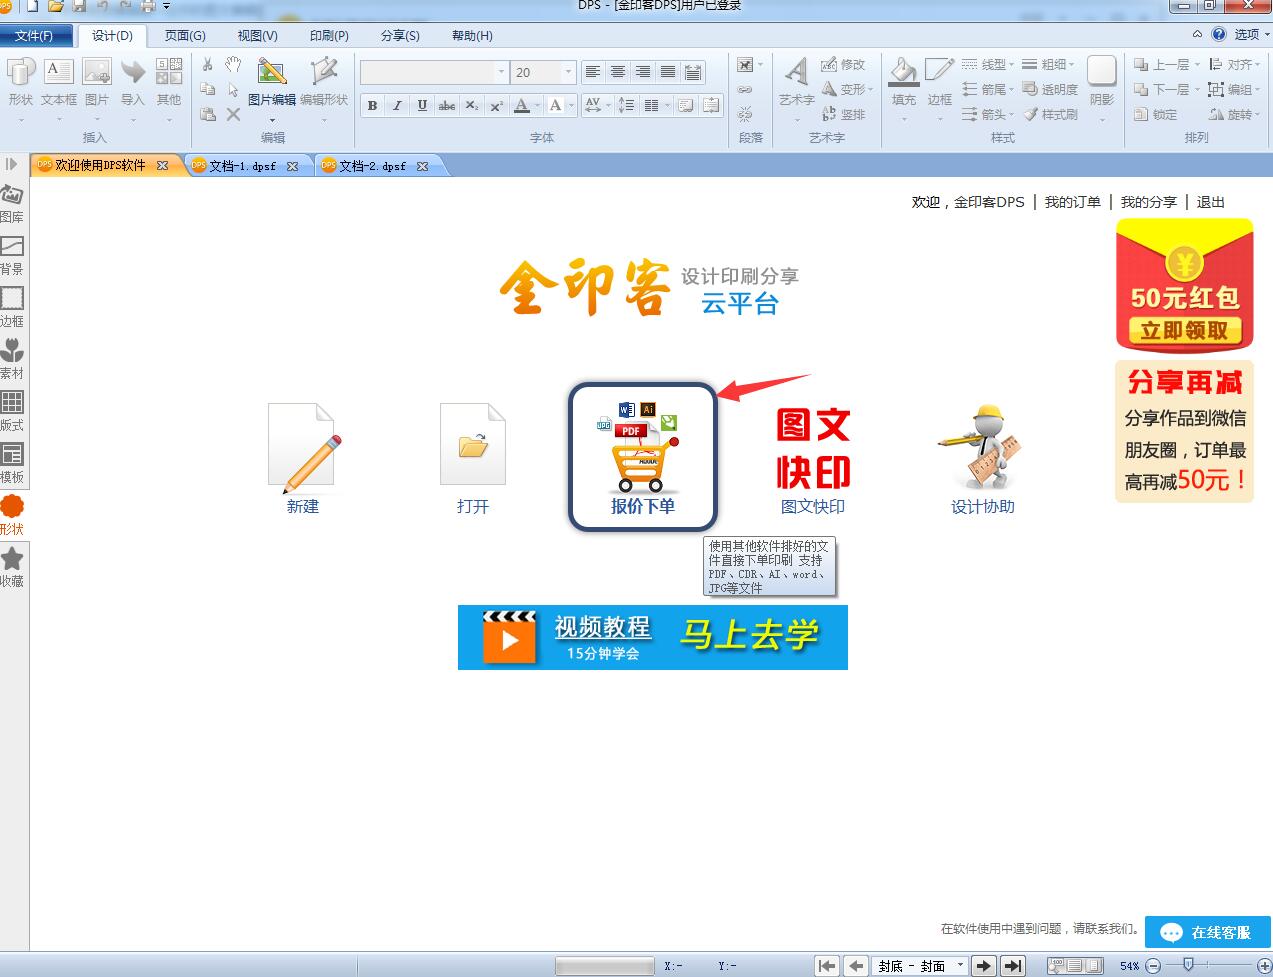The image size is (1273, 977).
Task: Open the 收藏 star favorites icon
Action: tap(12, 558)
